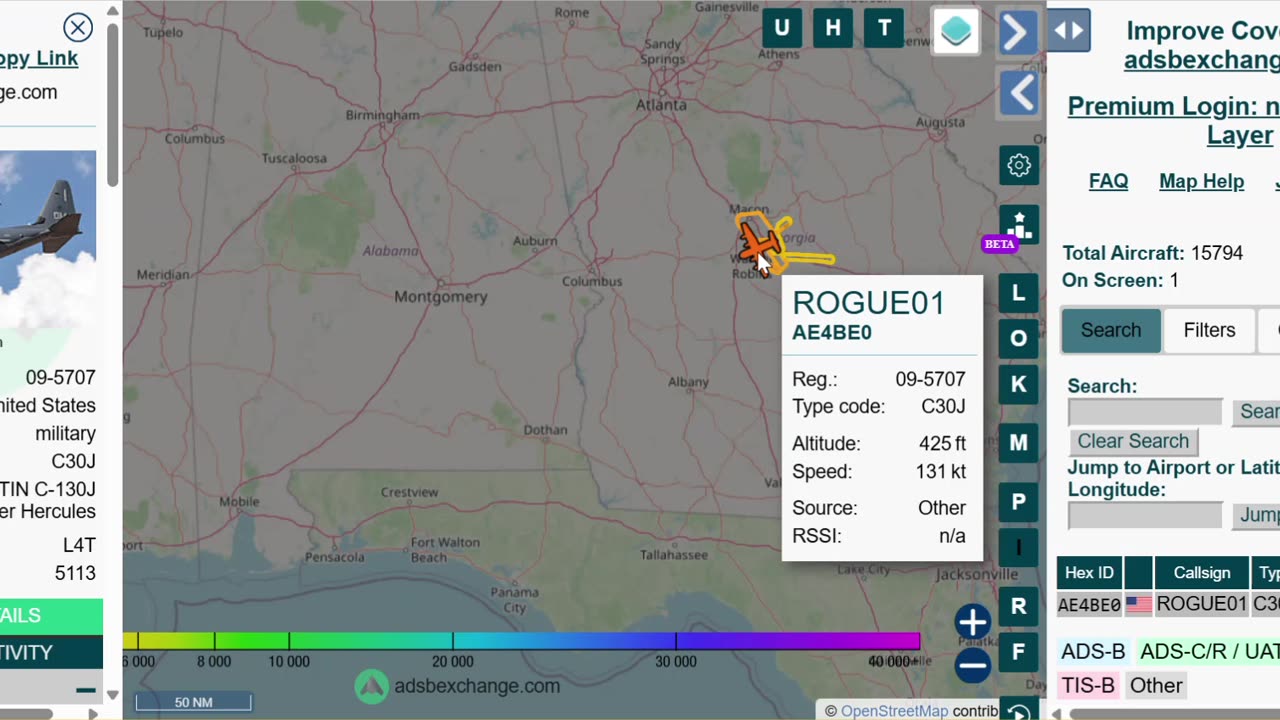Toggle the R map option

click(1018, 606)
